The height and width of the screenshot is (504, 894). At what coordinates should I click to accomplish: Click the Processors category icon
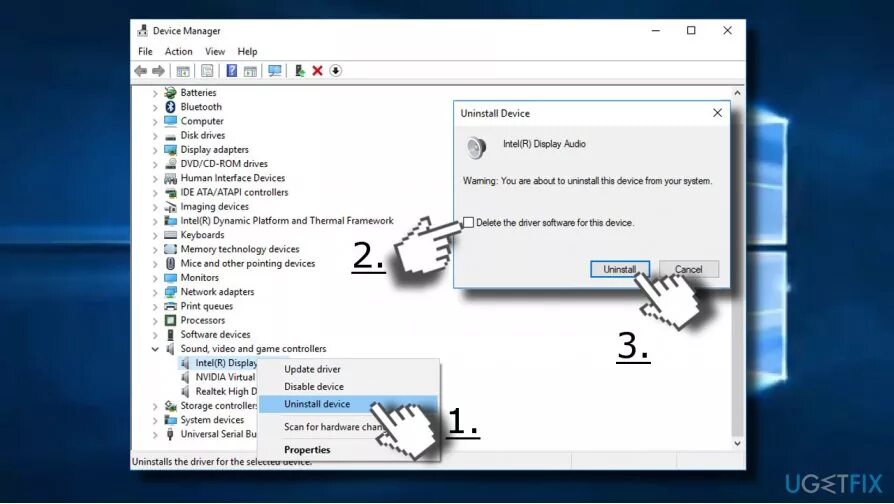[170, 320]
